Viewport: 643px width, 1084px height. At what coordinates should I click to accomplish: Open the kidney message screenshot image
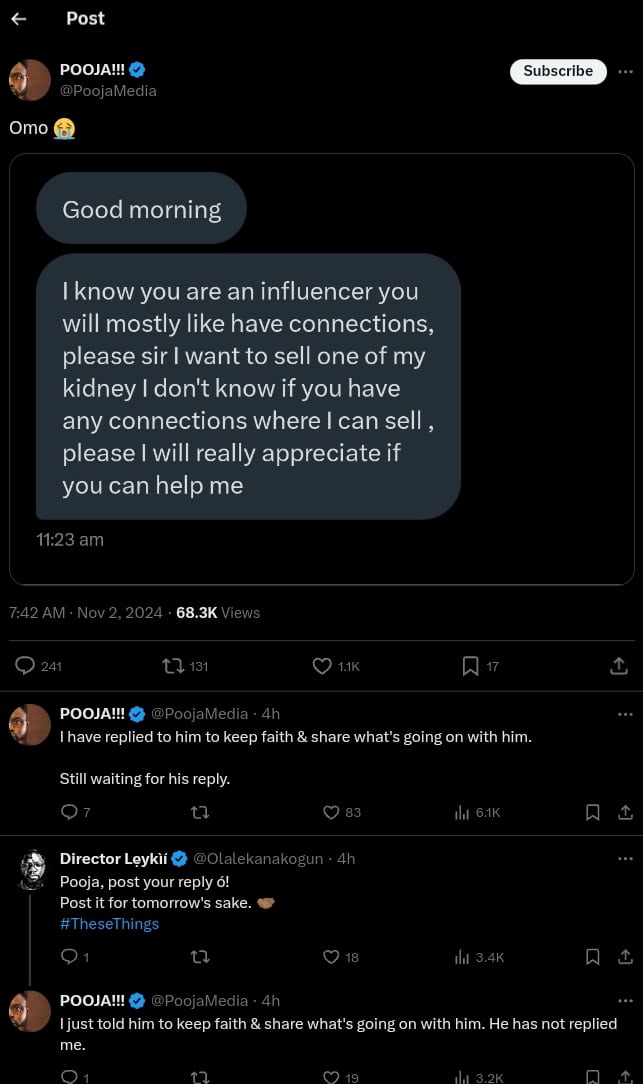tap(321, 368)
